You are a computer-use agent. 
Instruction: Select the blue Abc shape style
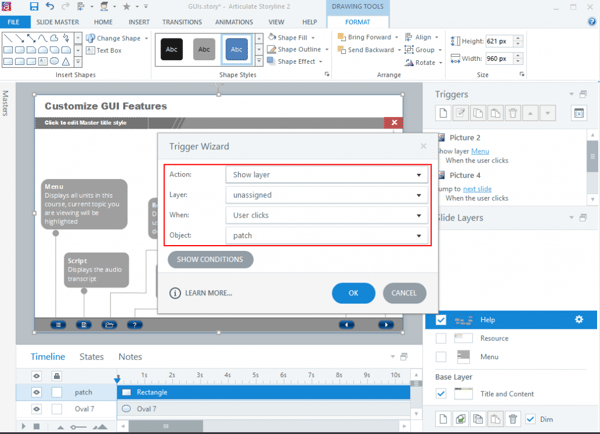point(236,49)
